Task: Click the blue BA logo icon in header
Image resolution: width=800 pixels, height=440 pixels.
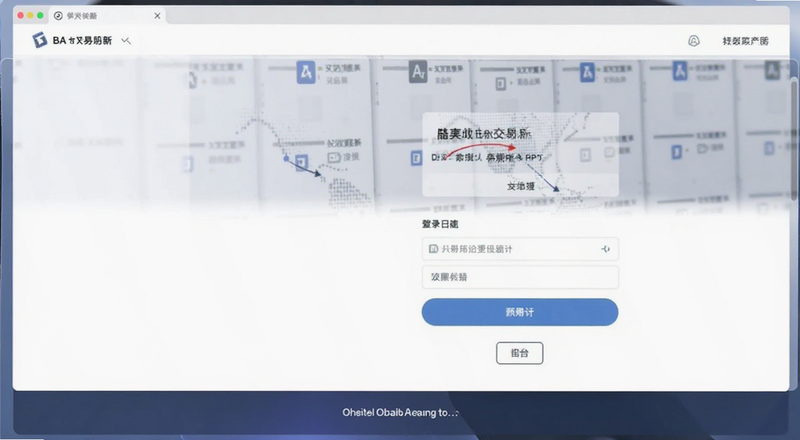Action: (39, 40)
